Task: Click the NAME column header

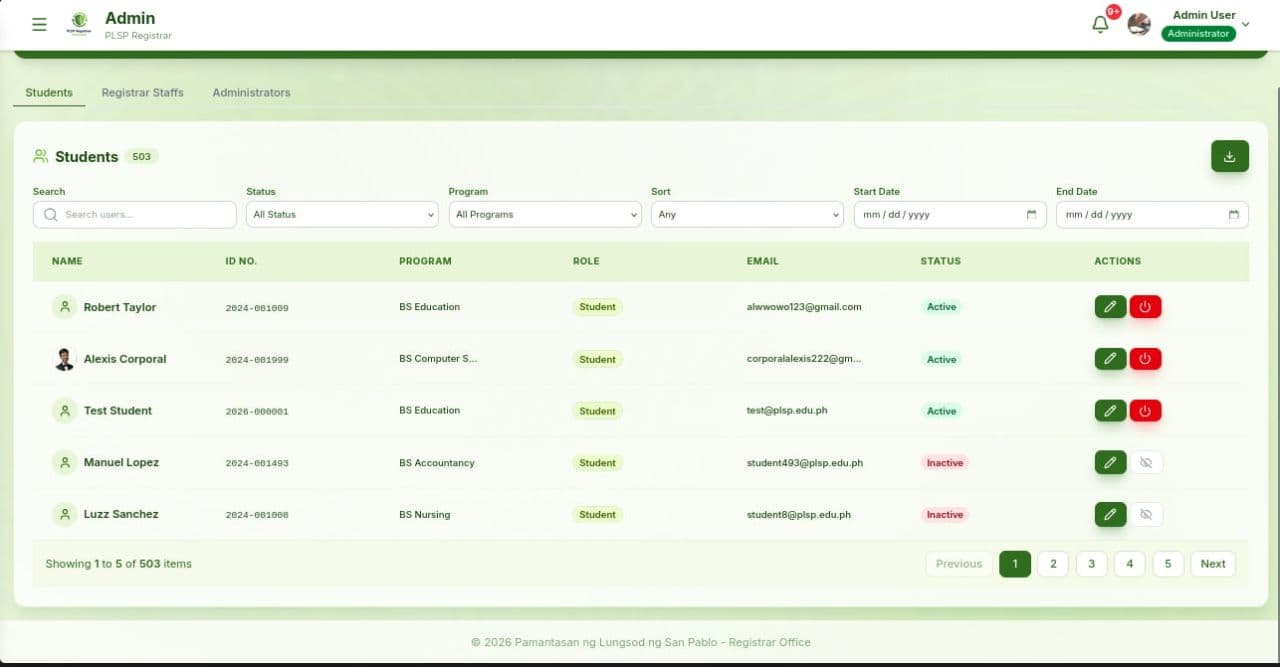Action: coord(67,261)
